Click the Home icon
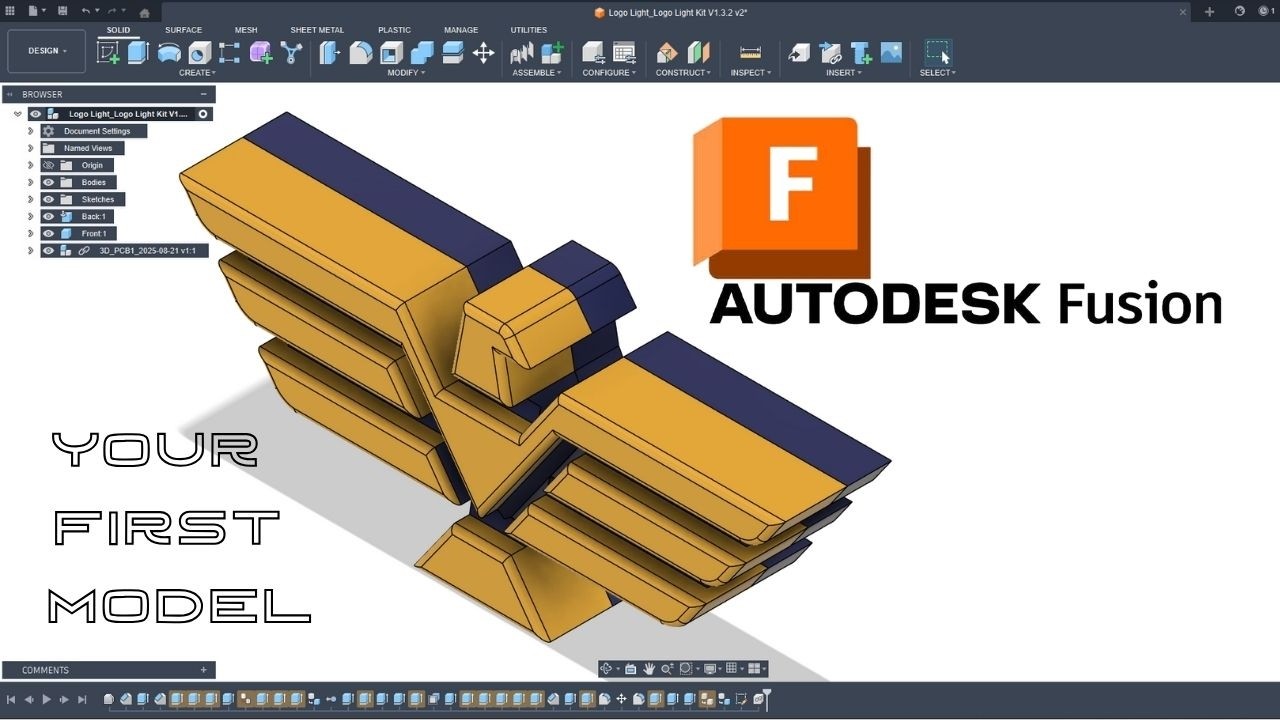 coord(144,12)
